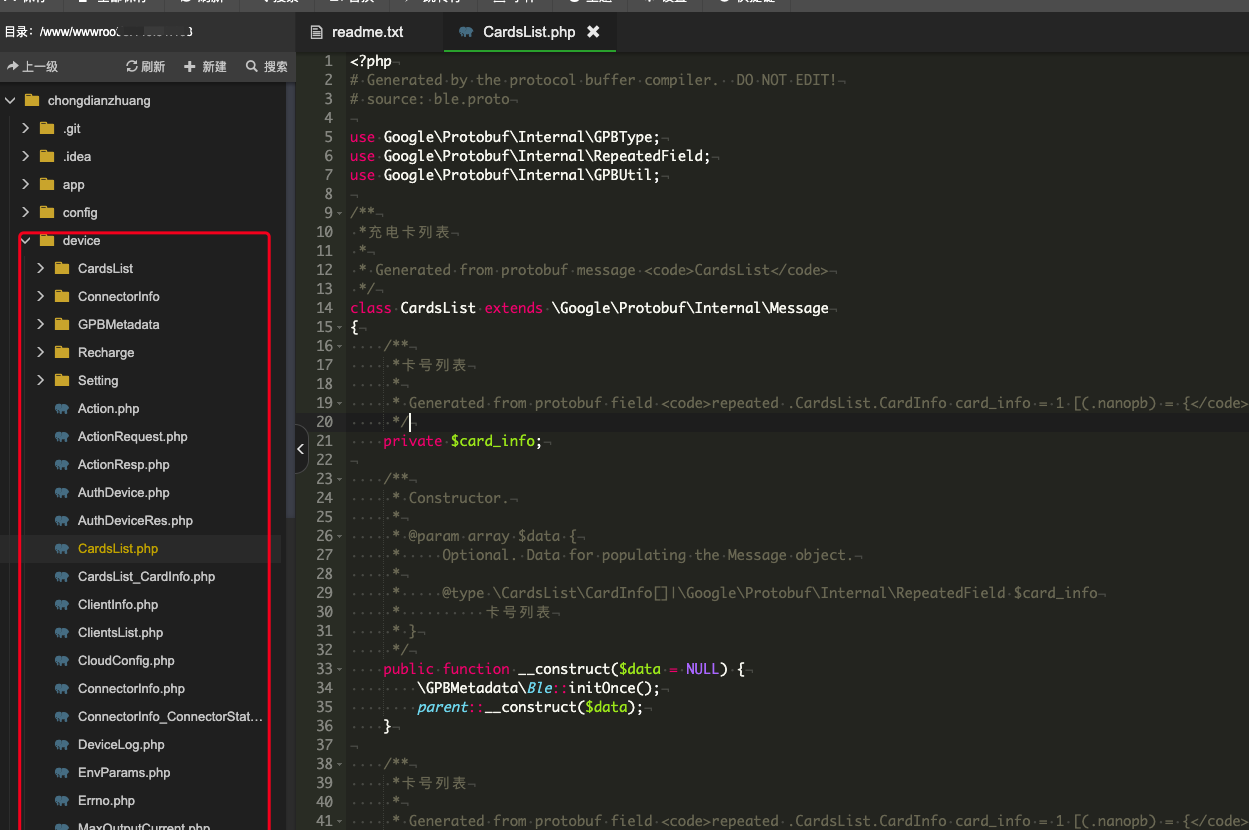Fold the __construct function at line 33
Screen dimensions: 1249x830
click(x=340, y=669)
